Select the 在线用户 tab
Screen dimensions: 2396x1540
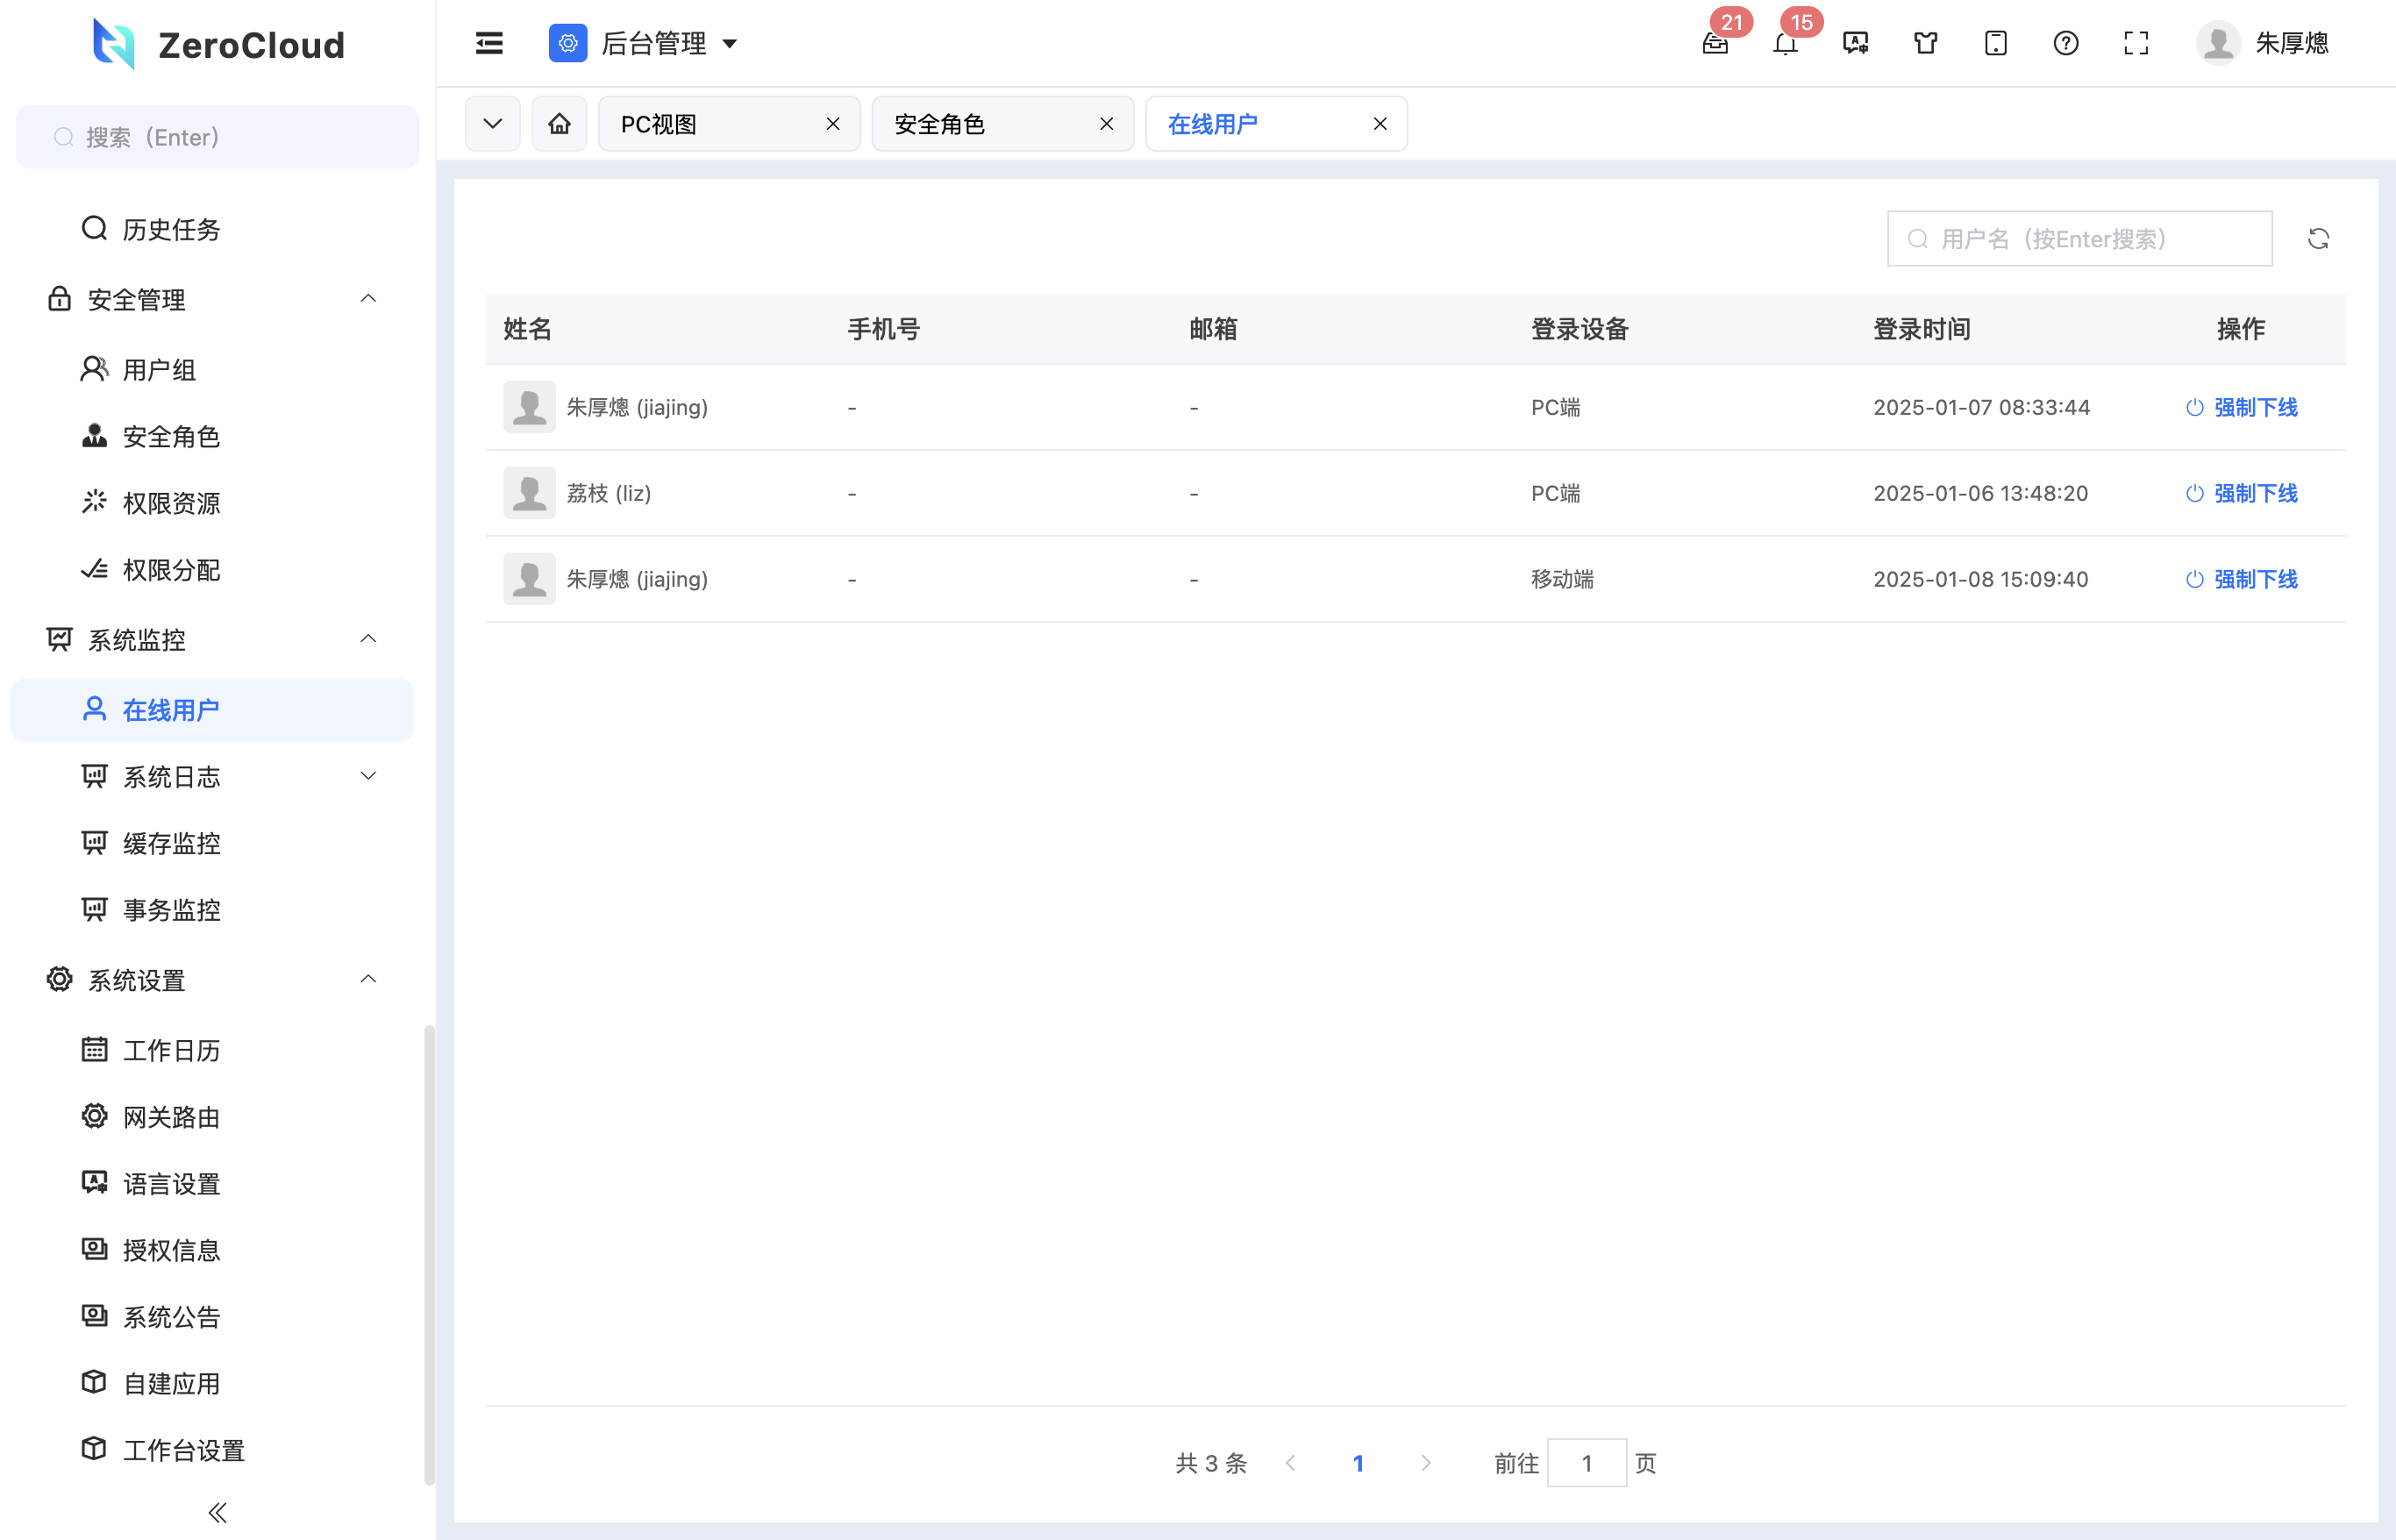tap(1276, 124)
